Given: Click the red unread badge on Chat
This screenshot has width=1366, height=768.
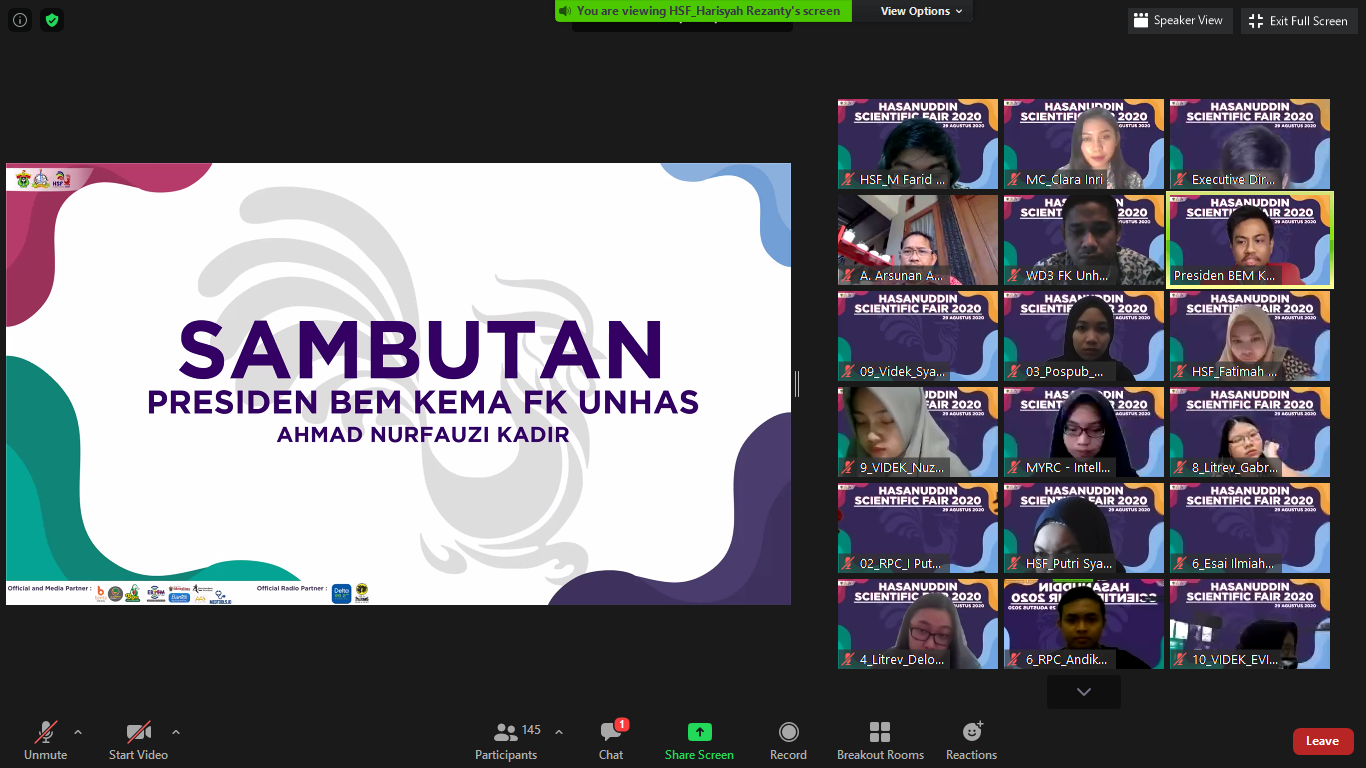Looking at the screenshot, I should (x=622, y=725).
